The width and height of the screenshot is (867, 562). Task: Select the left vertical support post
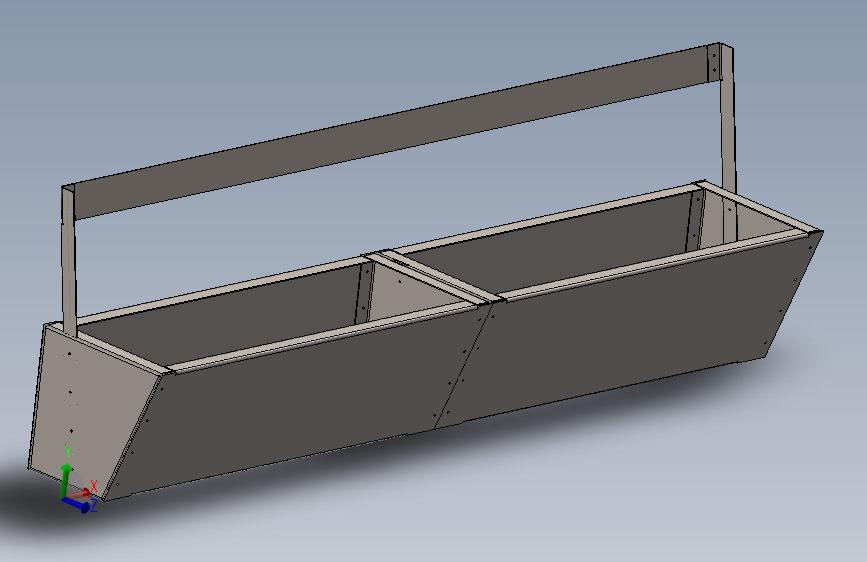coord(69,261)
